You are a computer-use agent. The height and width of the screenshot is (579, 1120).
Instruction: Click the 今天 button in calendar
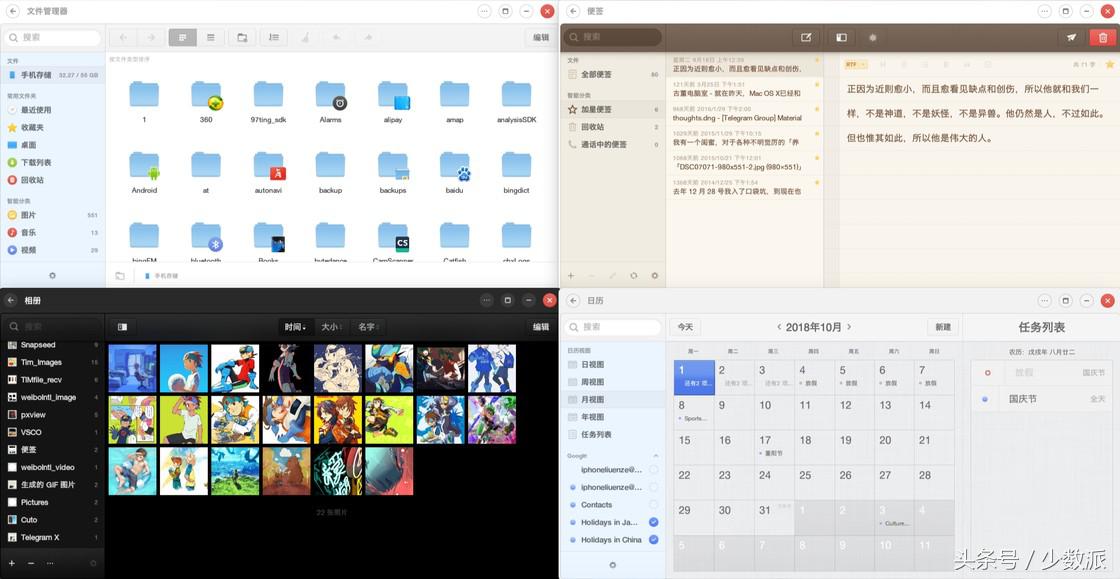[x=685, y=327]
